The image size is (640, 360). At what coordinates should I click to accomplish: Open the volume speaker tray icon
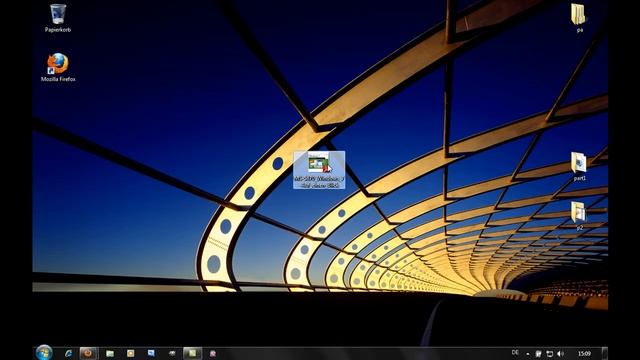561,353
